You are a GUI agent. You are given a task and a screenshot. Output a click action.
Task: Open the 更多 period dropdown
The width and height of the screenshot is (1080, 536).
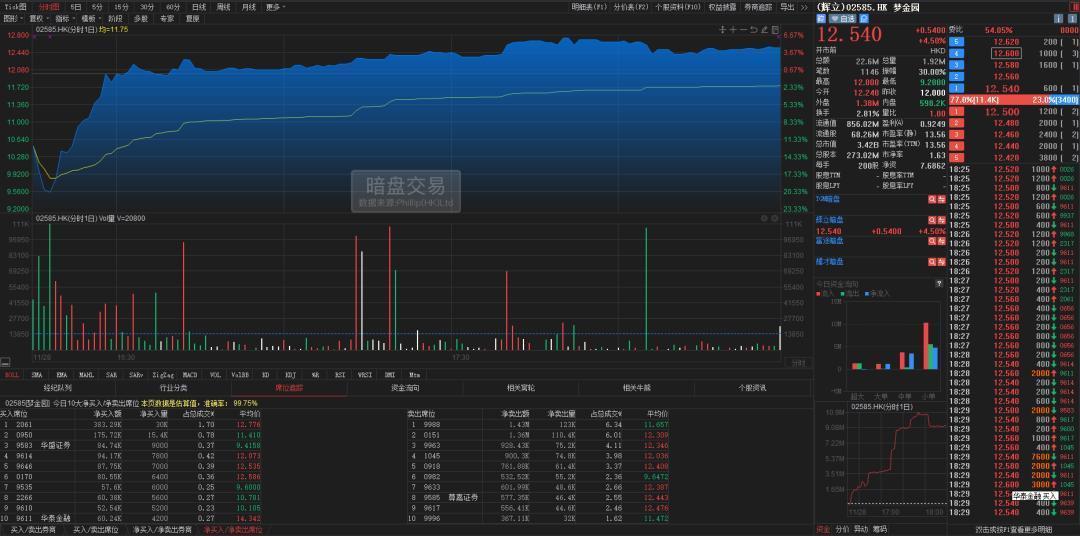275,7
